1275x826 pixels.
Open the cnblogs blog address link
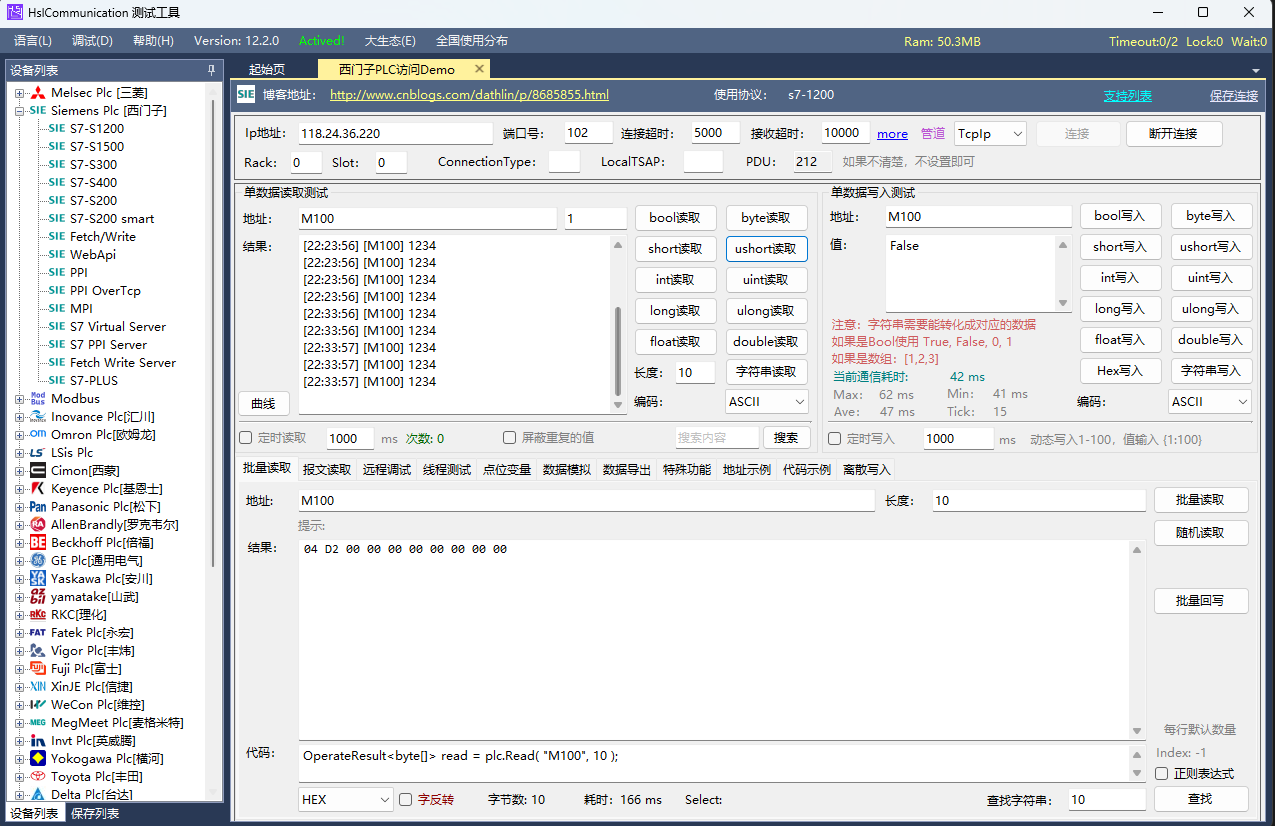tap(469, 95)
